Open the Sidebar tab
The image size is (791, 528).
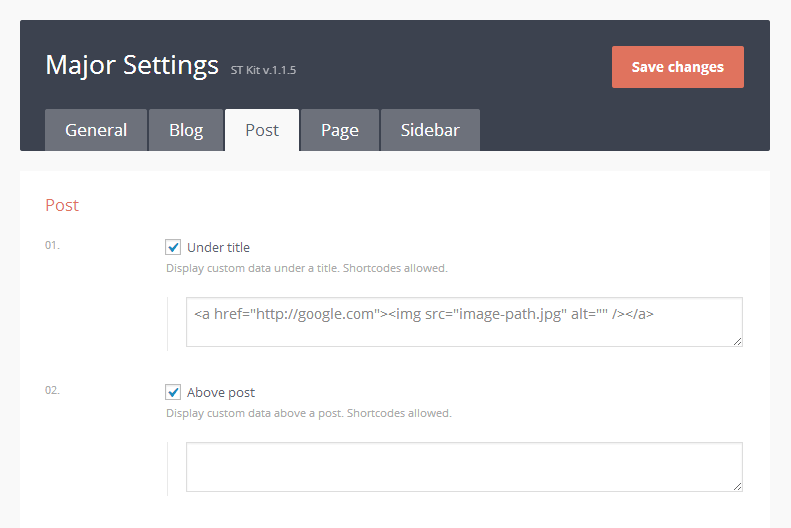tap(430, 130)
